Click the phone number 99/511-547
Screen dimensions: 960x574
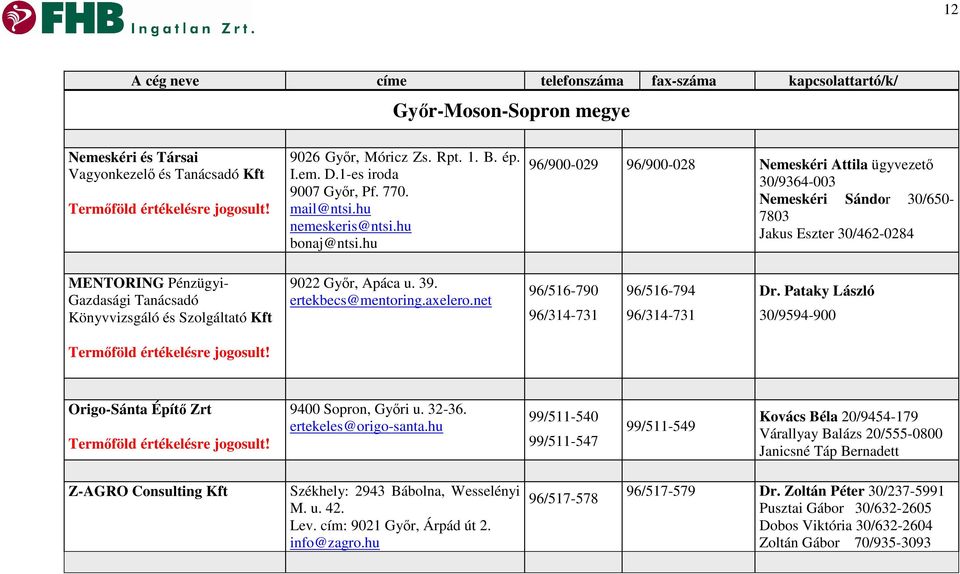click(563, 441)
